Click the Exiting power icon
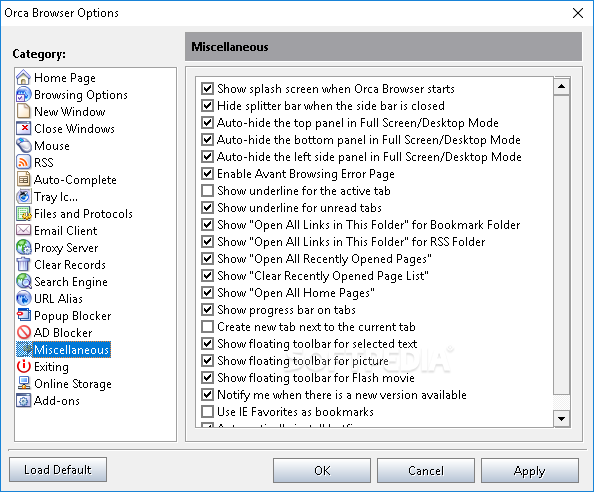The width and height of the screenshot is (594, 492). [x=23, y=366]
